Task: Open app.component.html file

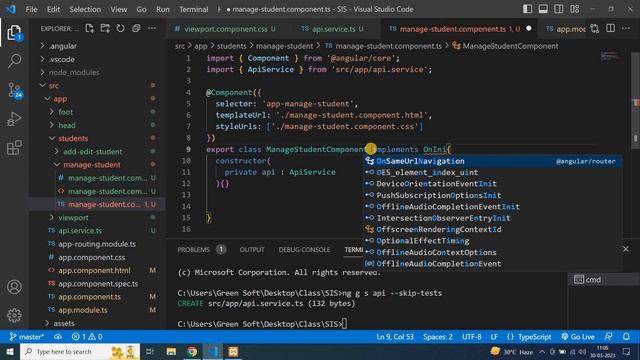Action: (x=94, y=270)
